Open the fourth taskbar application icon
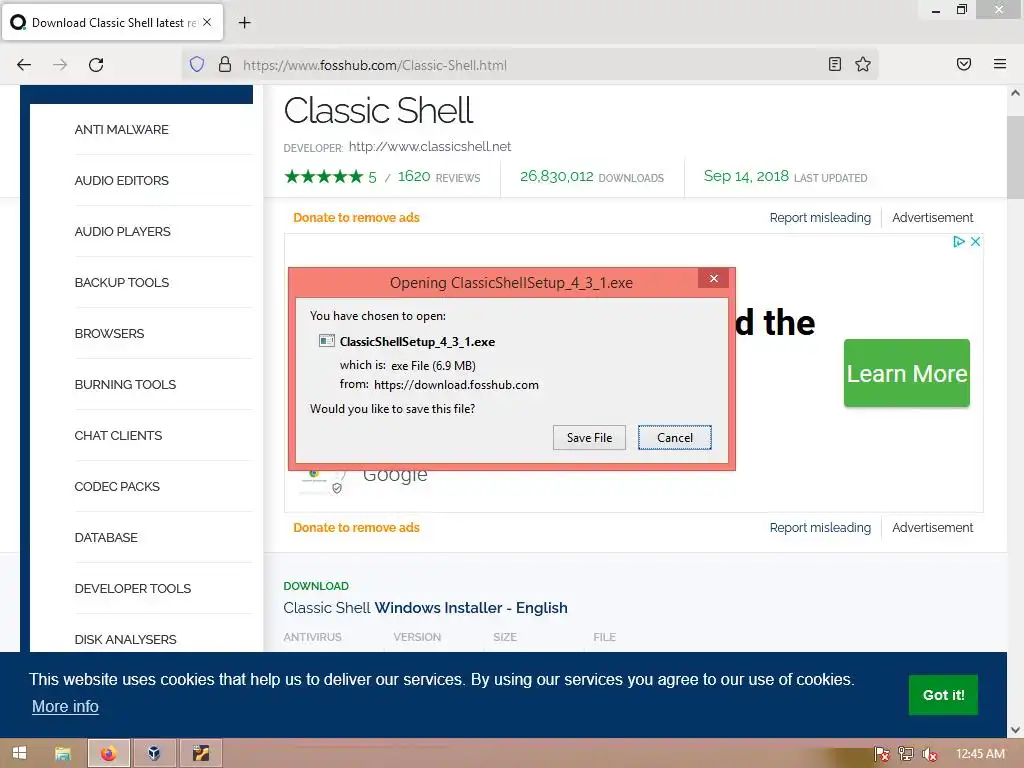Image resolution: width=1024 pixels, height=768 pixels. [200, 754]
